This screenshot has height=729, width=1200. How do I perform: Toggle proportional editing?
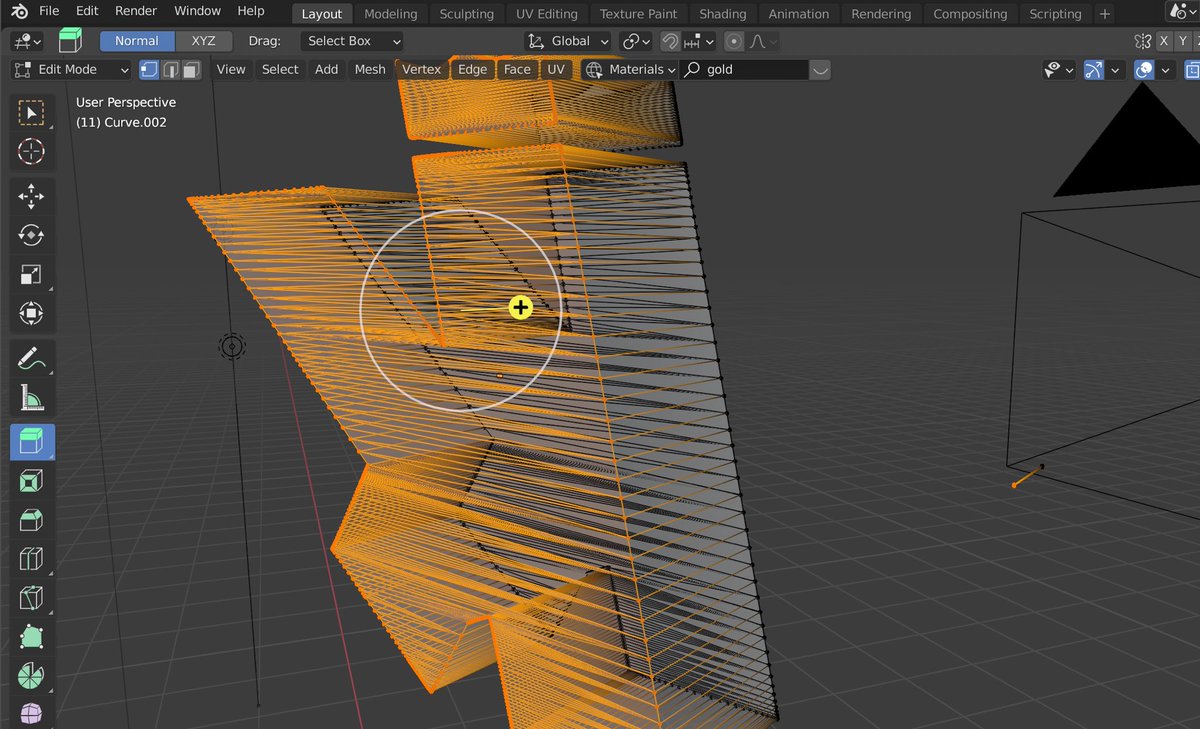pyautogui.click(x=735, y=42)
